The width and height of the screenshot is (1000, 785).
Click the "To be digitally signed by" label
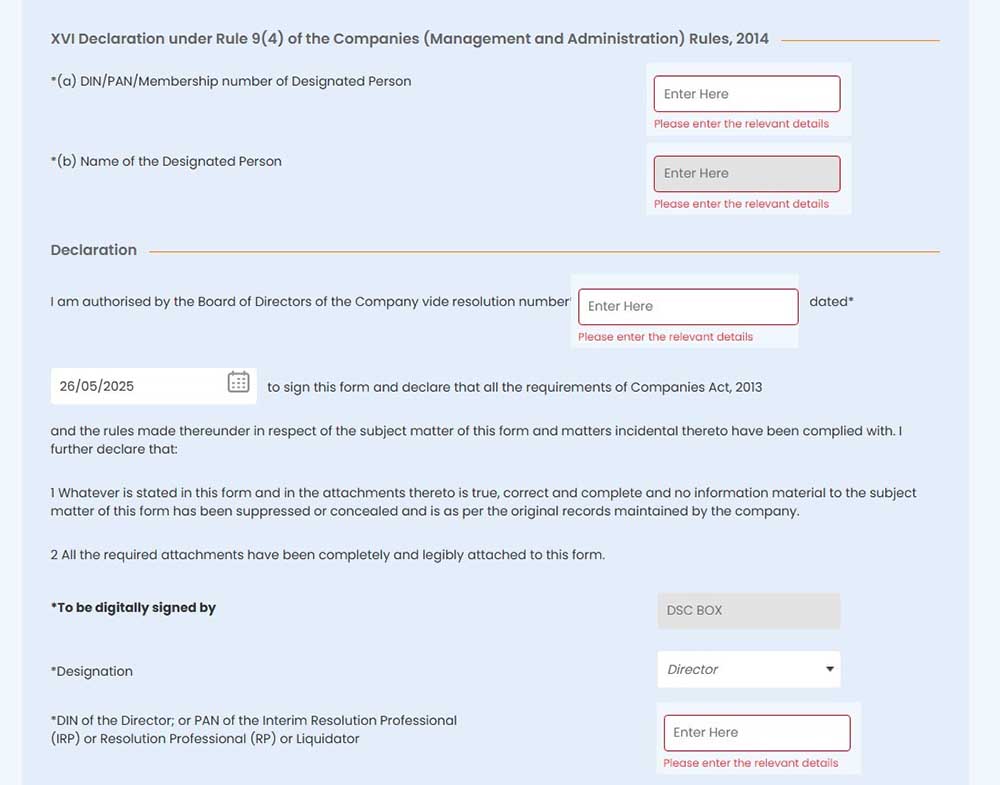pos(133,608)
